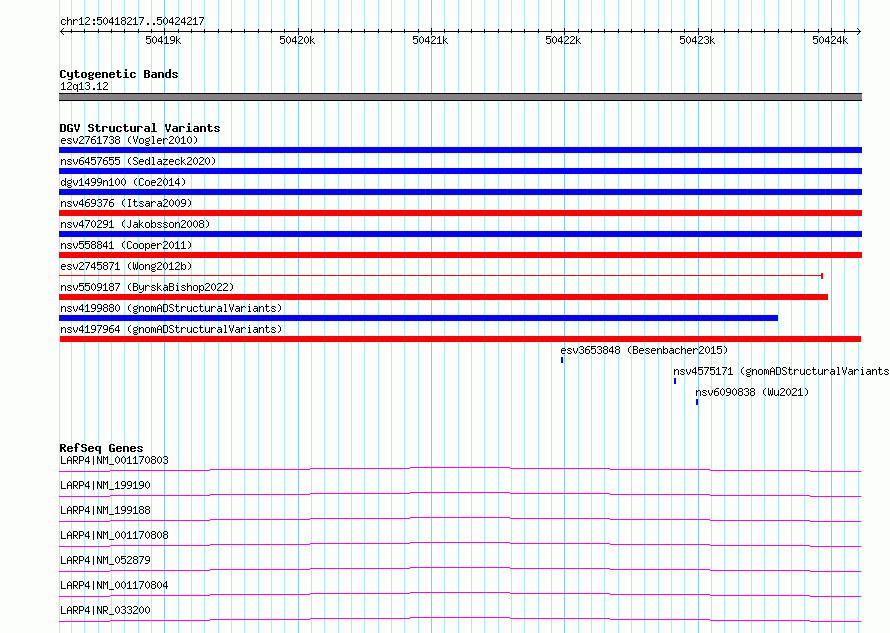Click the esv3653848 (Besenbacher2015) label
Image resolution: width=890 pixels, height=633 pixels.
644,350
